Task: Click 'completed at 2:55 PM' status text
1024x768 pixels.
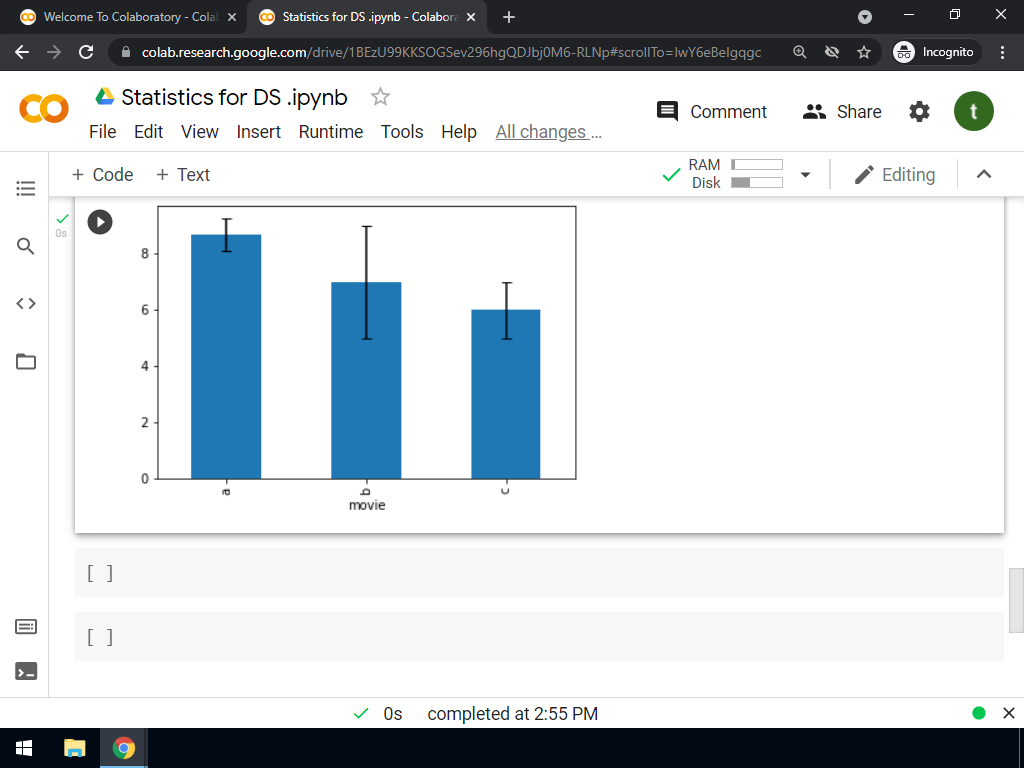Action: (x=513, y=714)
